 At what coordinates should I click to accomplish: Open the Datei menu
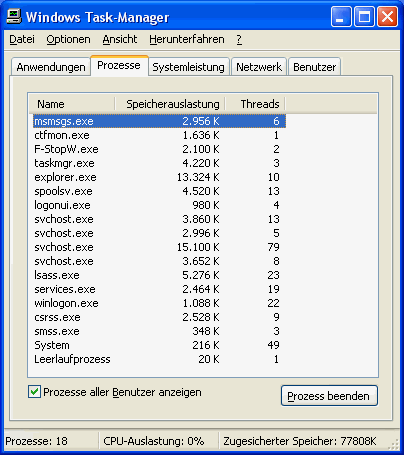(22, 39)
